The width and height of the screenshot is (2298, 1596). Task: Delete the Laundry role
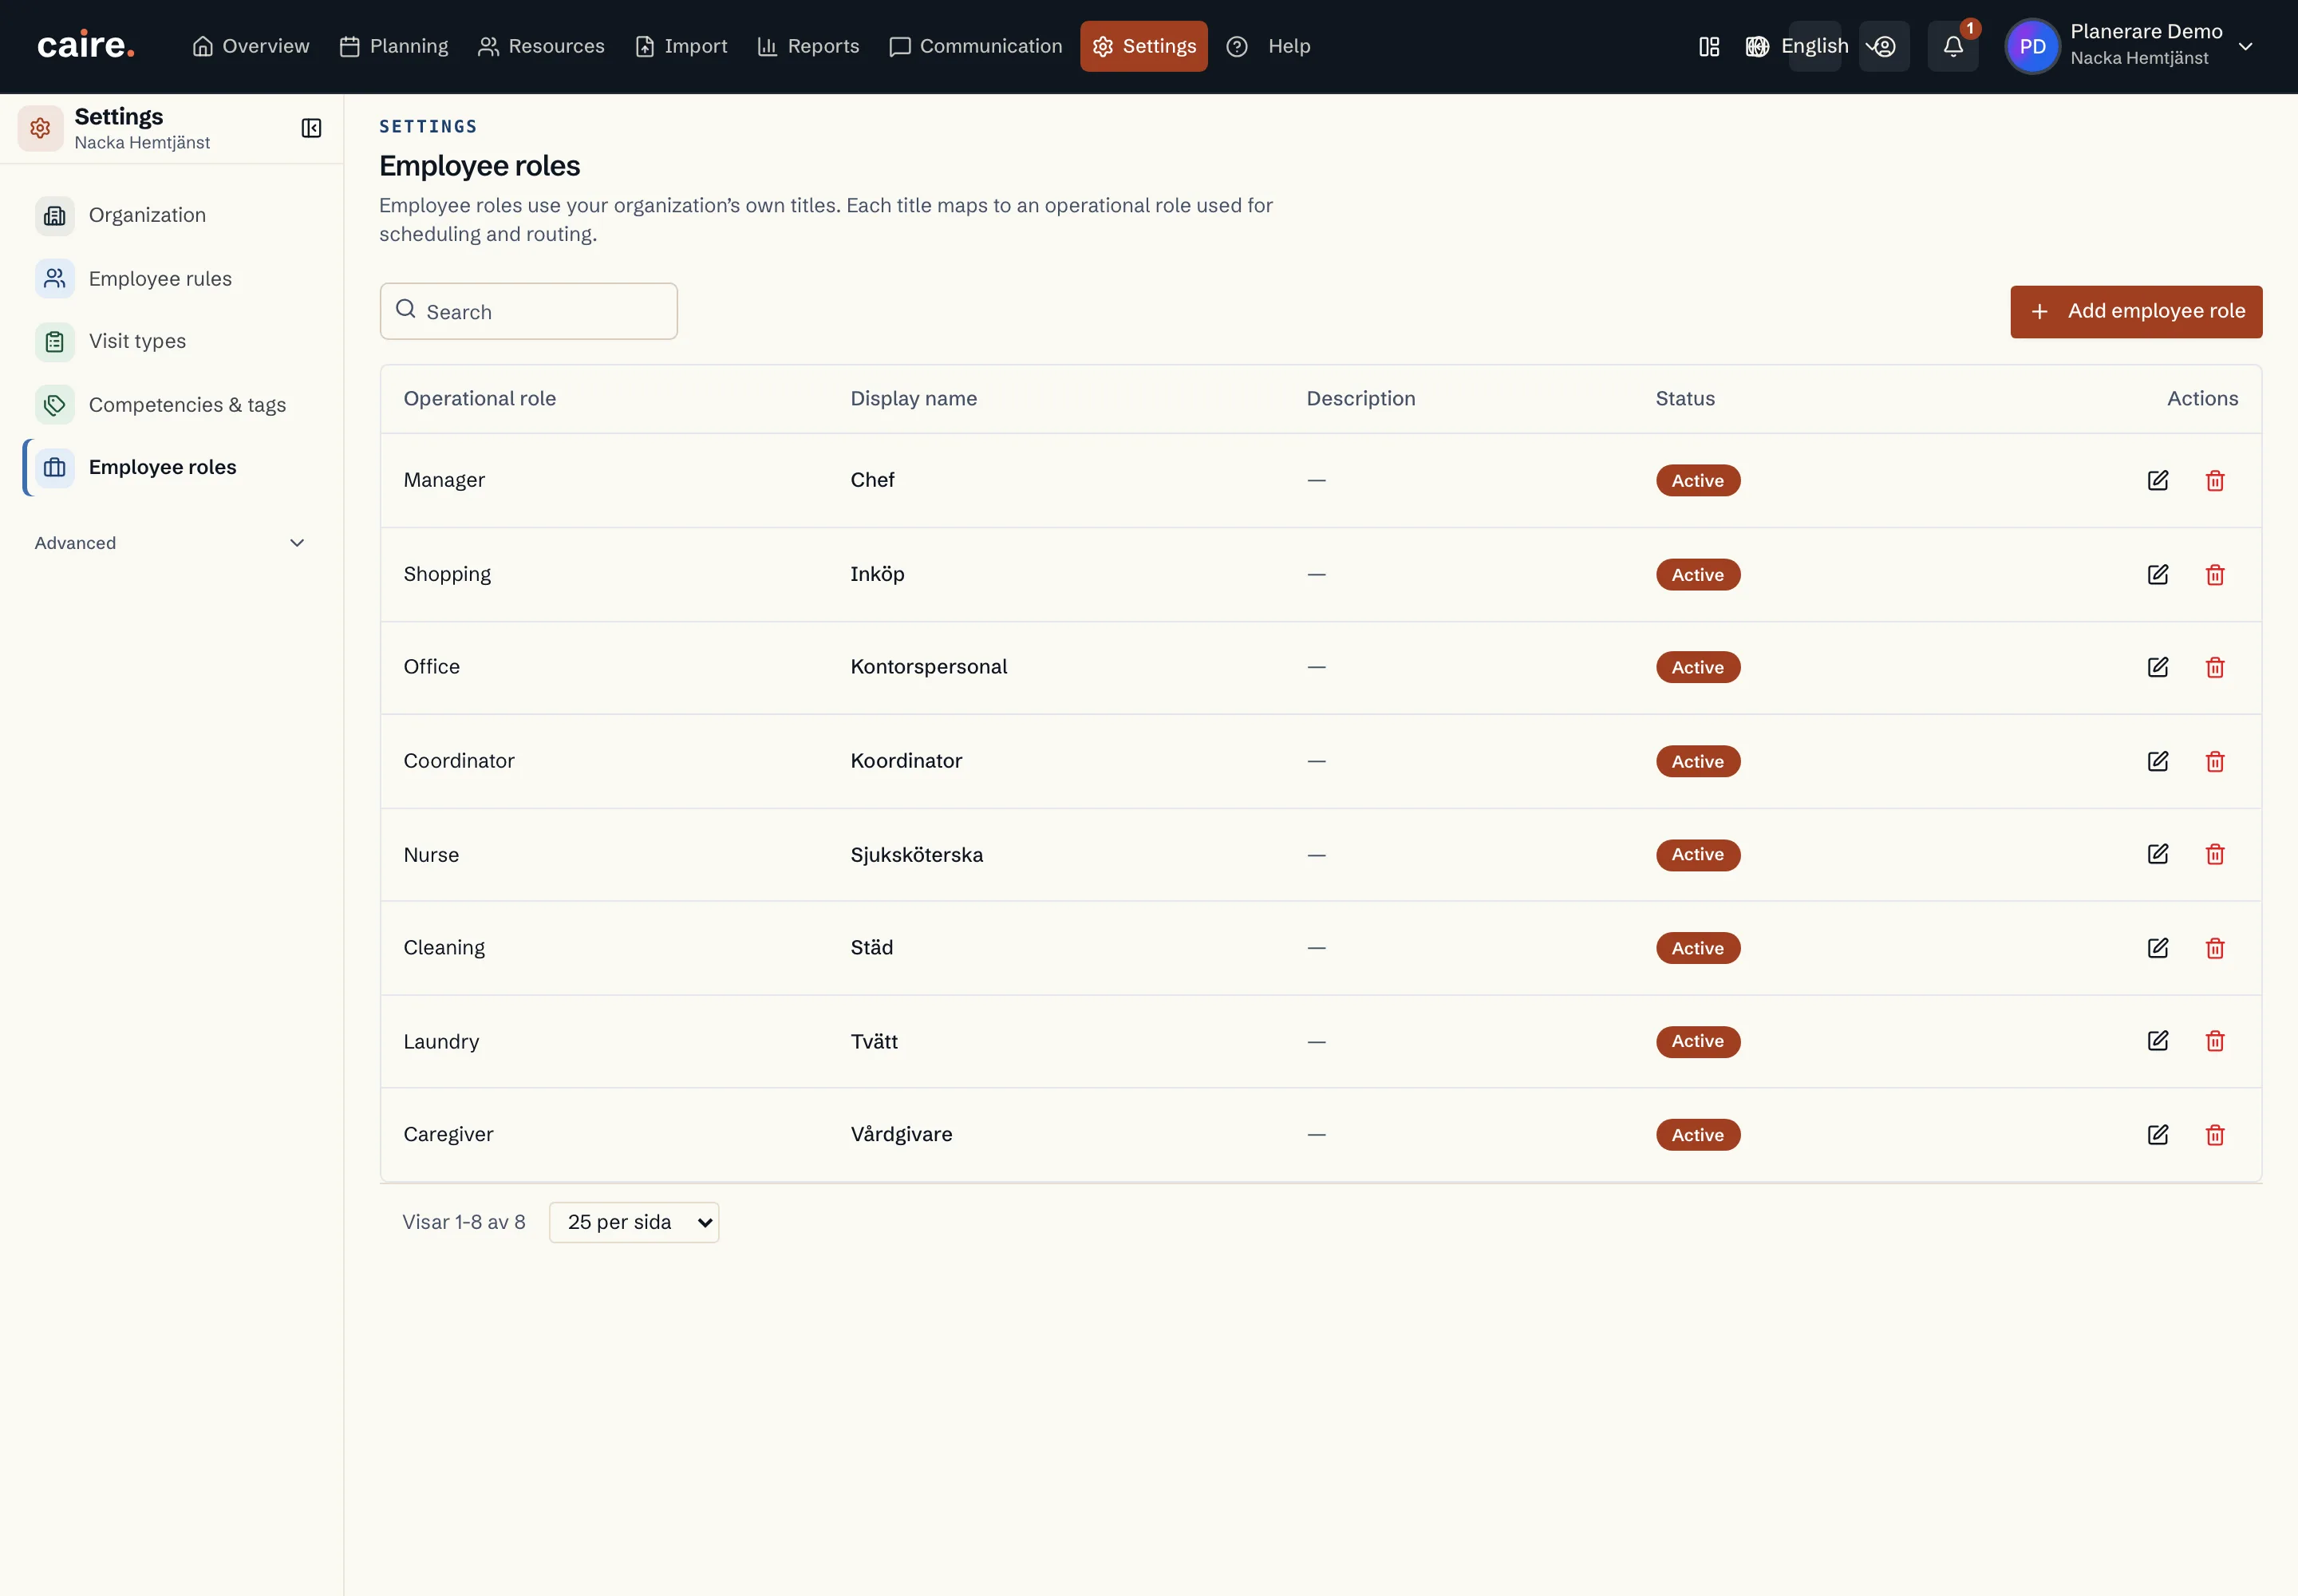click(x=2215, y=1041)
